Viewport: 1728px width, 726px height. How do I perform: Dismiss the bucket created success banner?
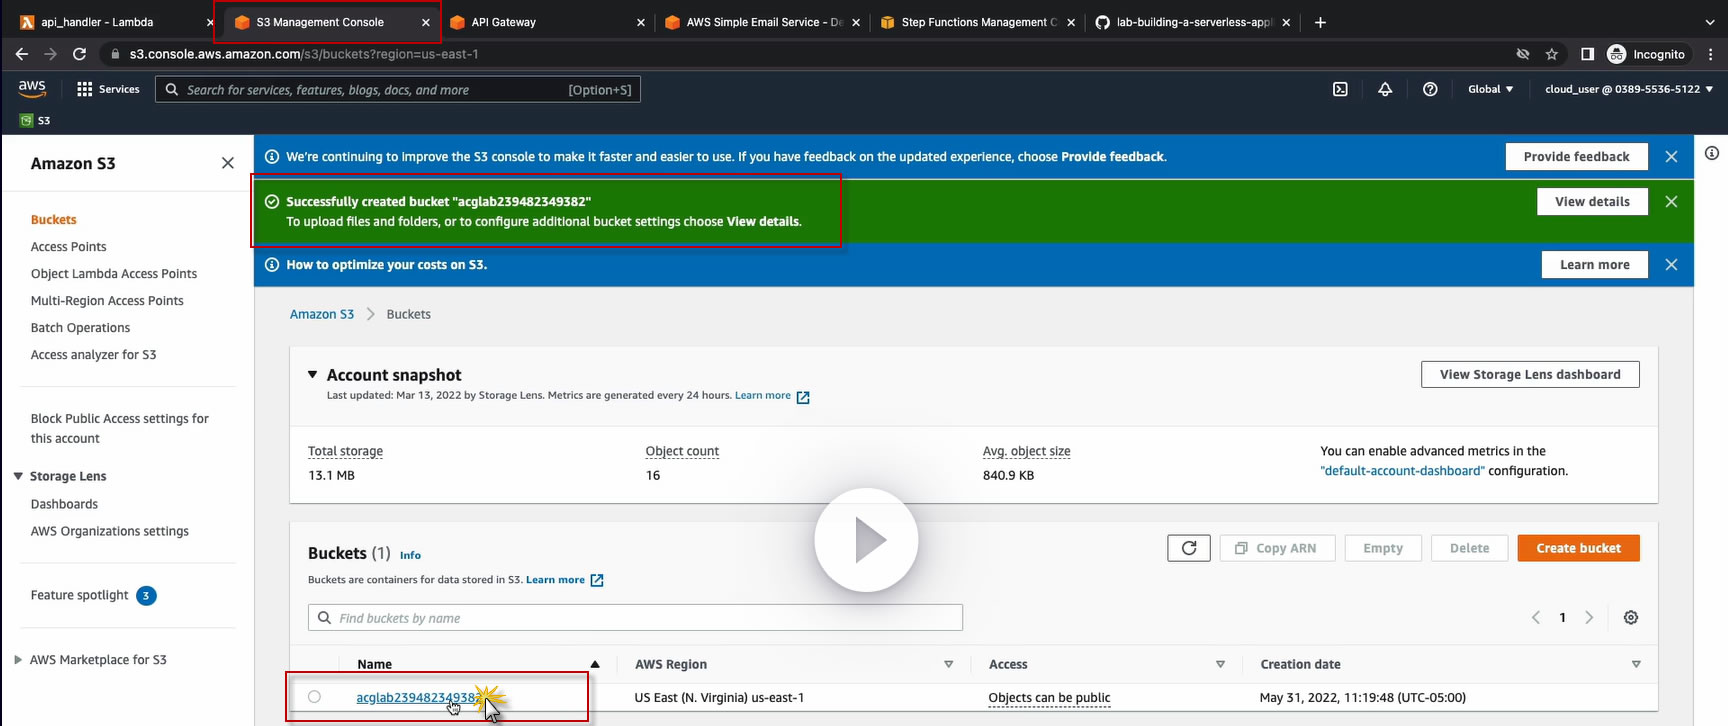pyautogui.click(x=1671, y=201)
